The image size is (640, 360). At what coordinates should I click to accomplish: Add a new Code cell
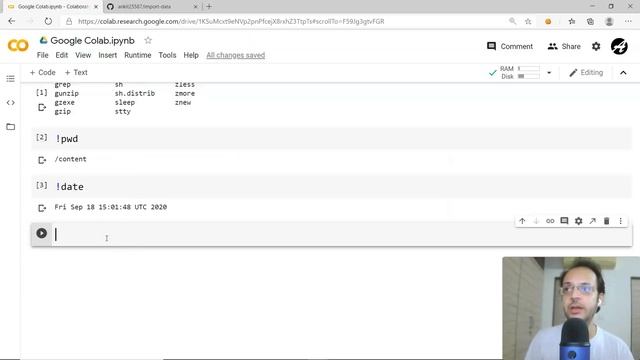pos(42,72)
